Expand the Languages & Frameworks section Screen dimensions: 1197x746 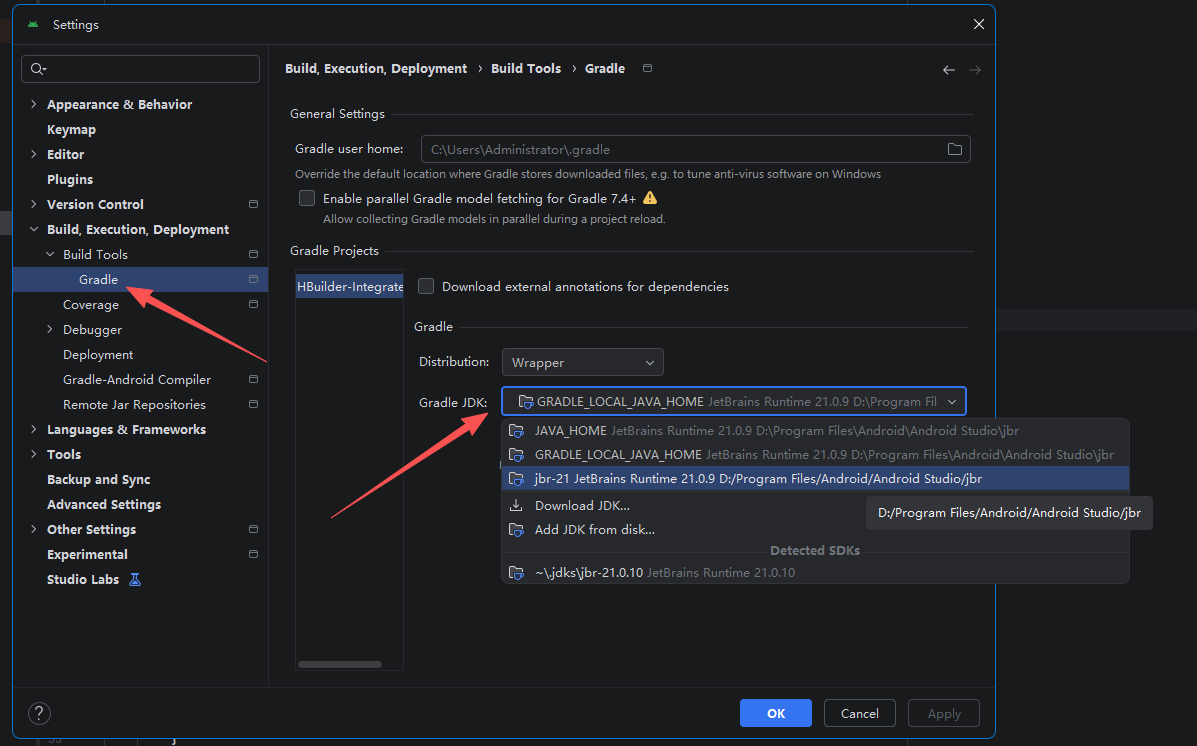tap(34, 429)
